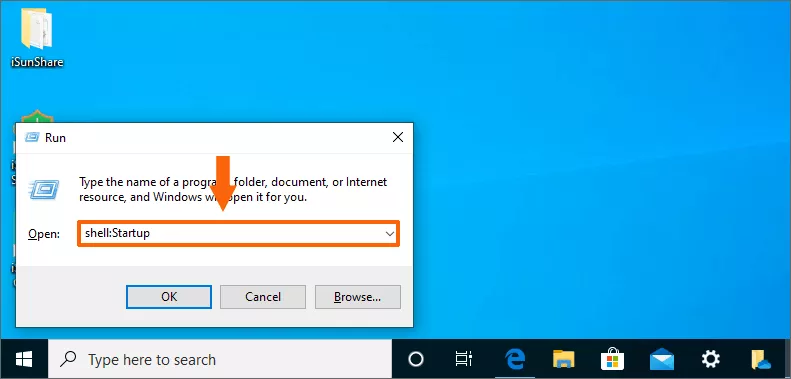Open Task View on the taskbar

463,359
